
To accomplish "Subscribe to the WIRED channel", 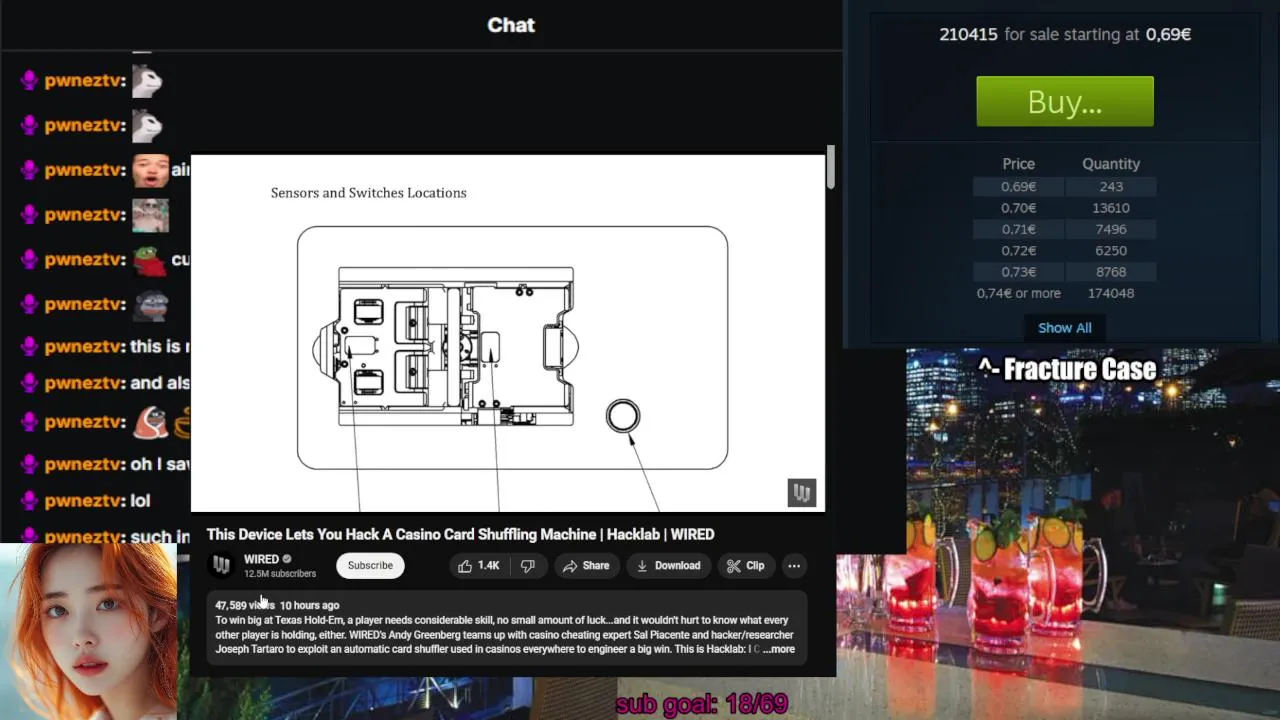I will [370, 566].
